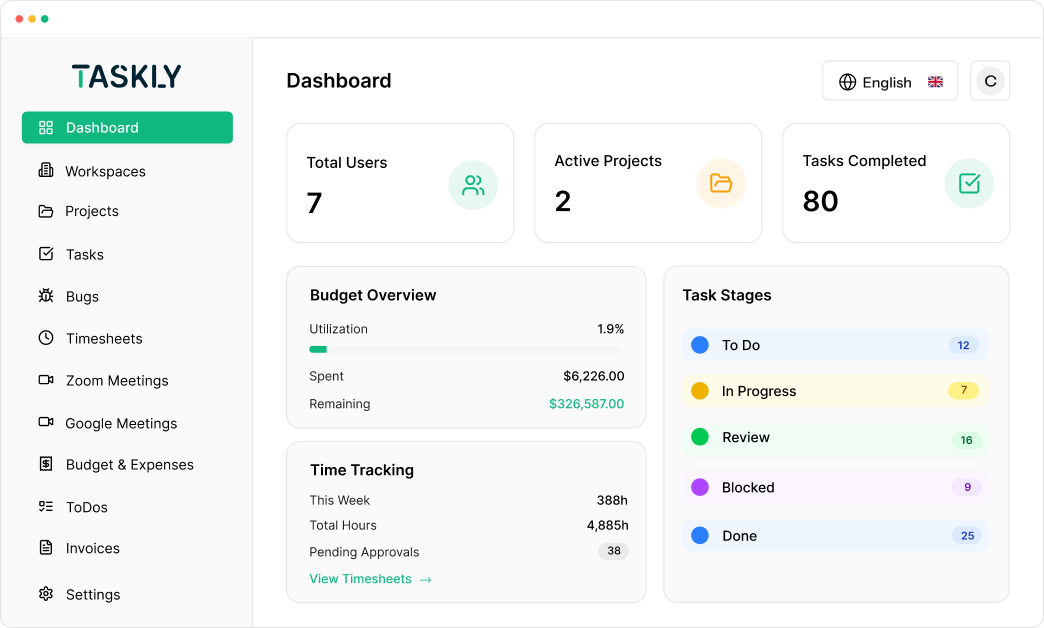
Task: Click the This Week value 388h
Action: 612,500
